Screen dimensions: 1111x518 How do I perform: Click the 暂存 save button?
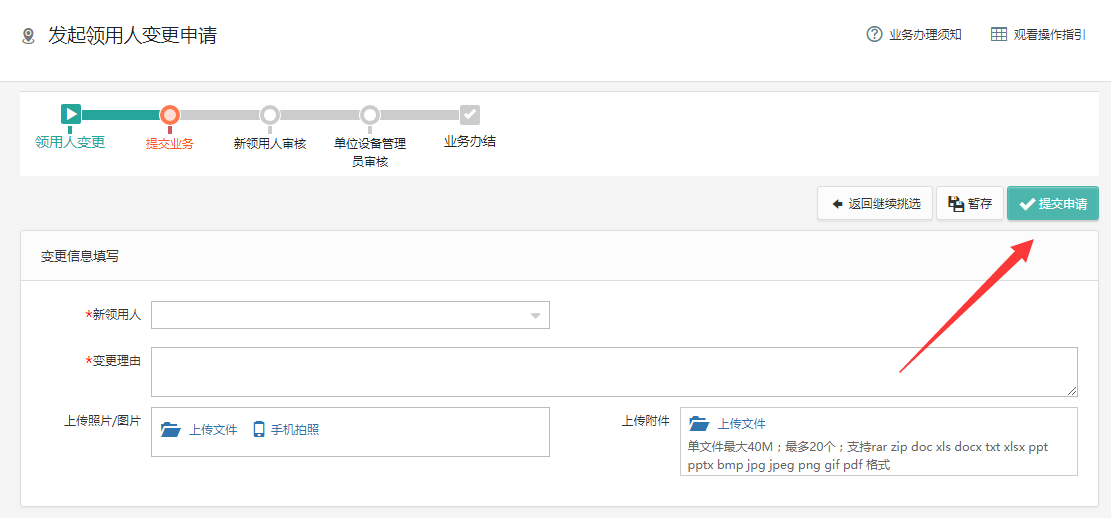969,203
